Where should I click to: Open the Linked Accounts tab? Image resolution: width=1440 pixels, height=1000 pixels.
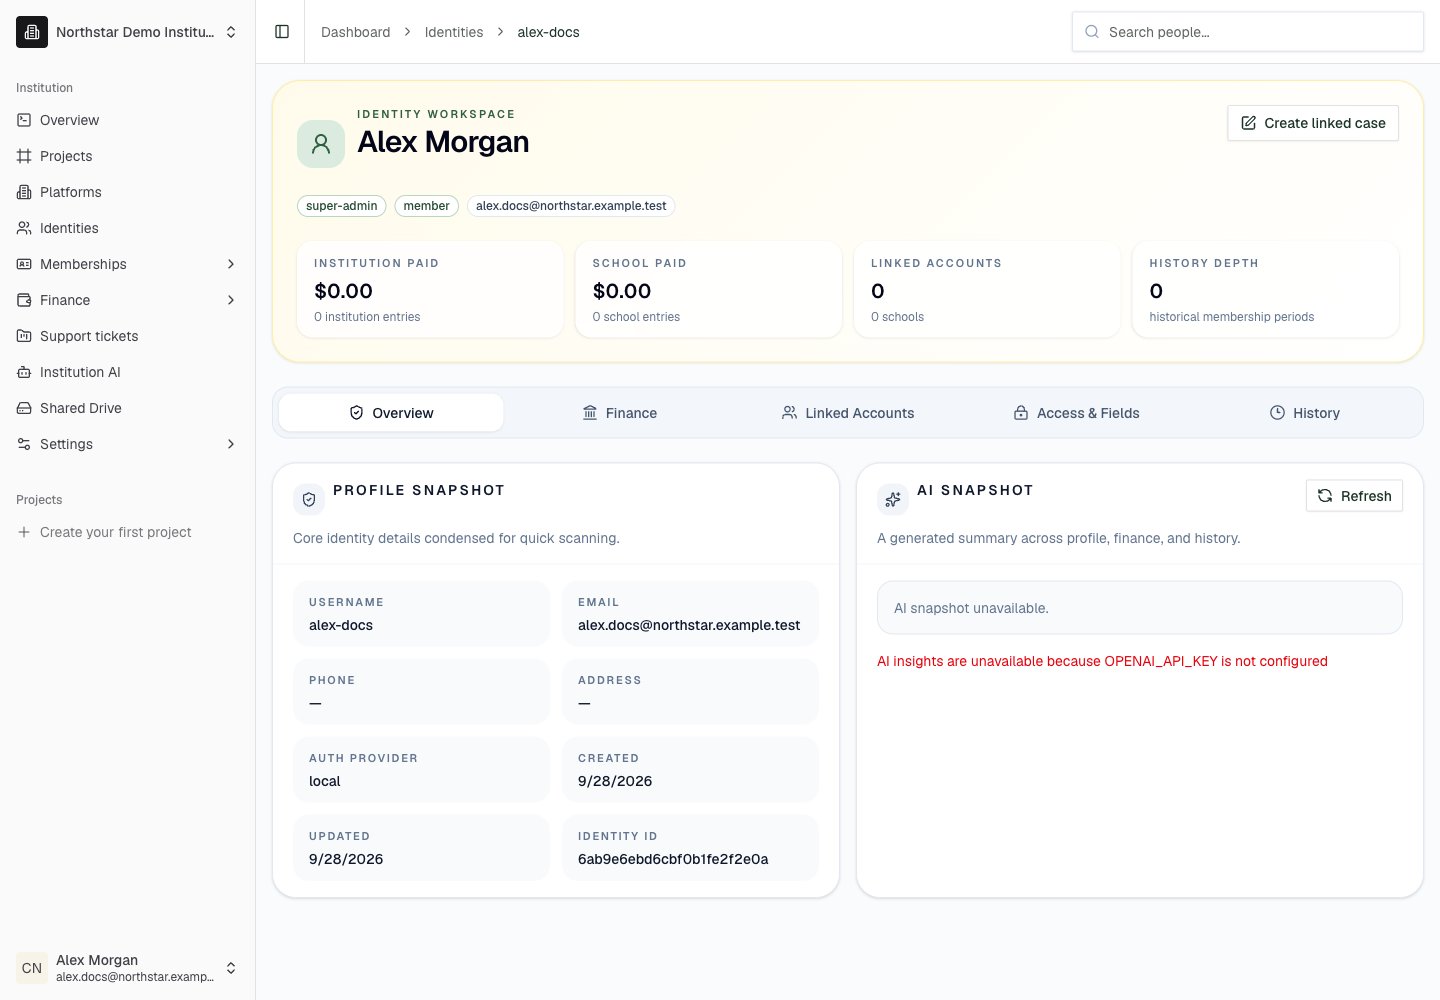point(848,413)
